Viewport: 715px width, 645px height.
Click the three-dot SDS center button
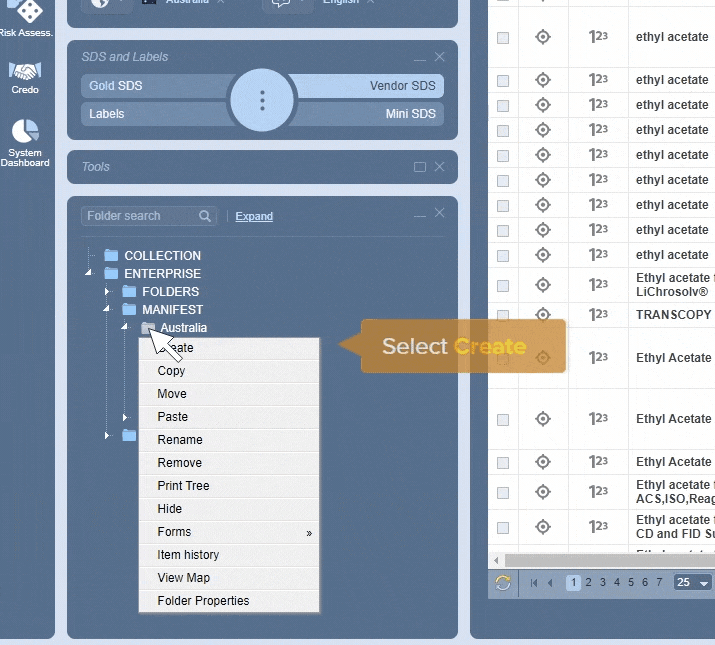pyautogui.click(x=262, y=100)
